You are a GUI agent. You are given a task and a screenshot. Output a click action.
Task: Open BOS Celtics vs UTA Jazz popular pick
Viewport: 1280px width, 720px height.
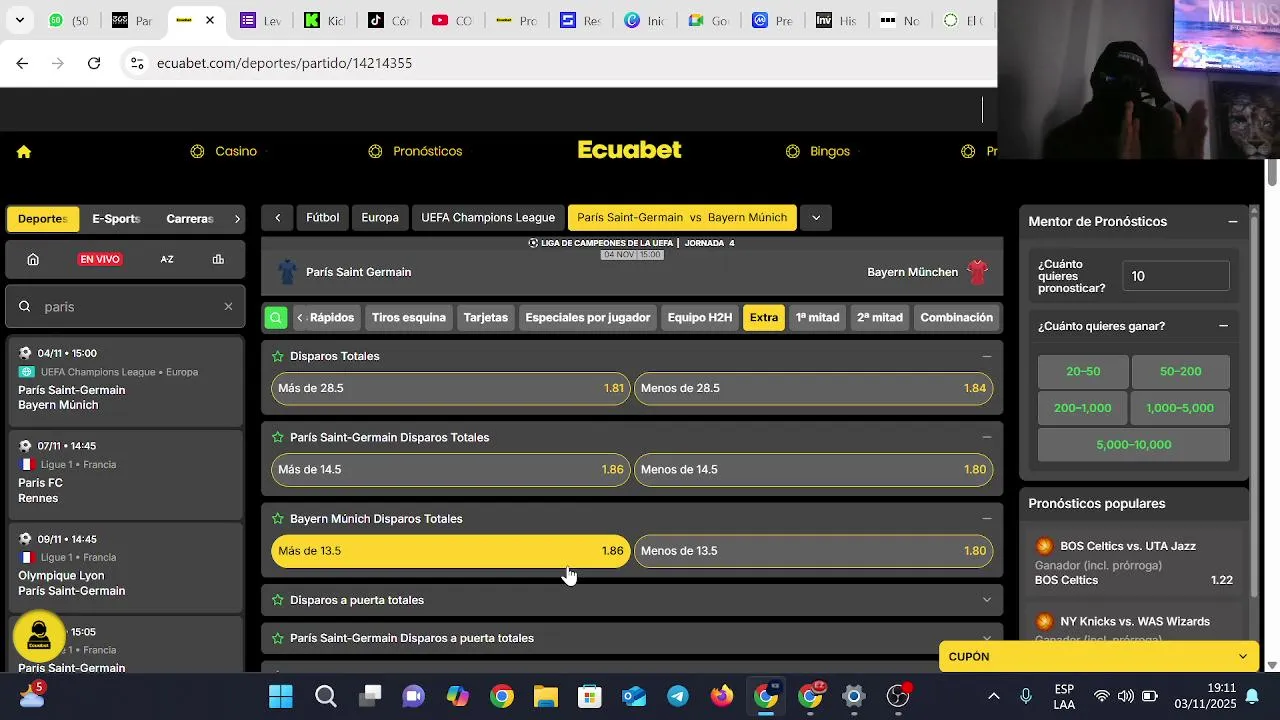1134,563
